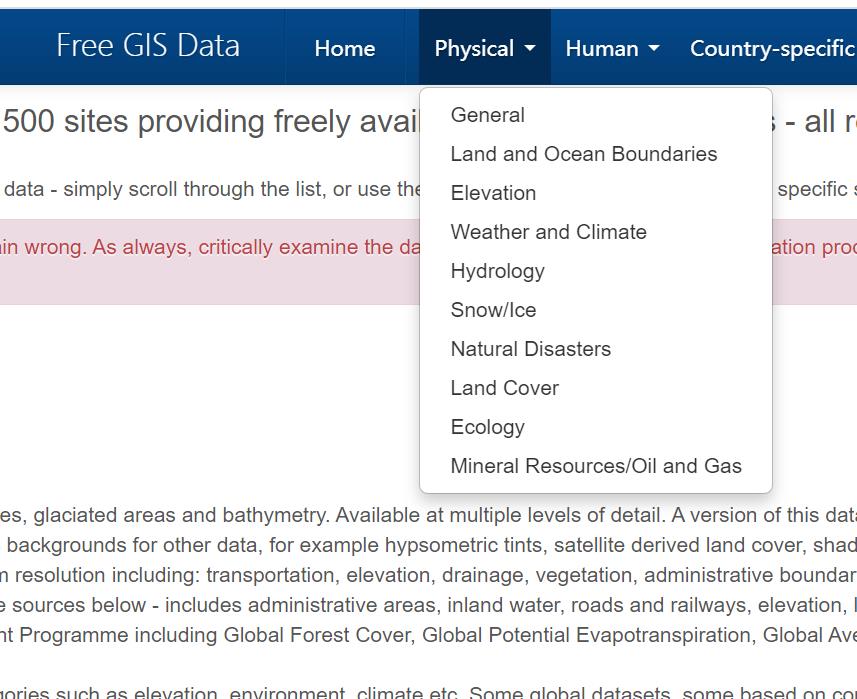Open Weather and Climate category
857x699 pixels.
point(548,232)
